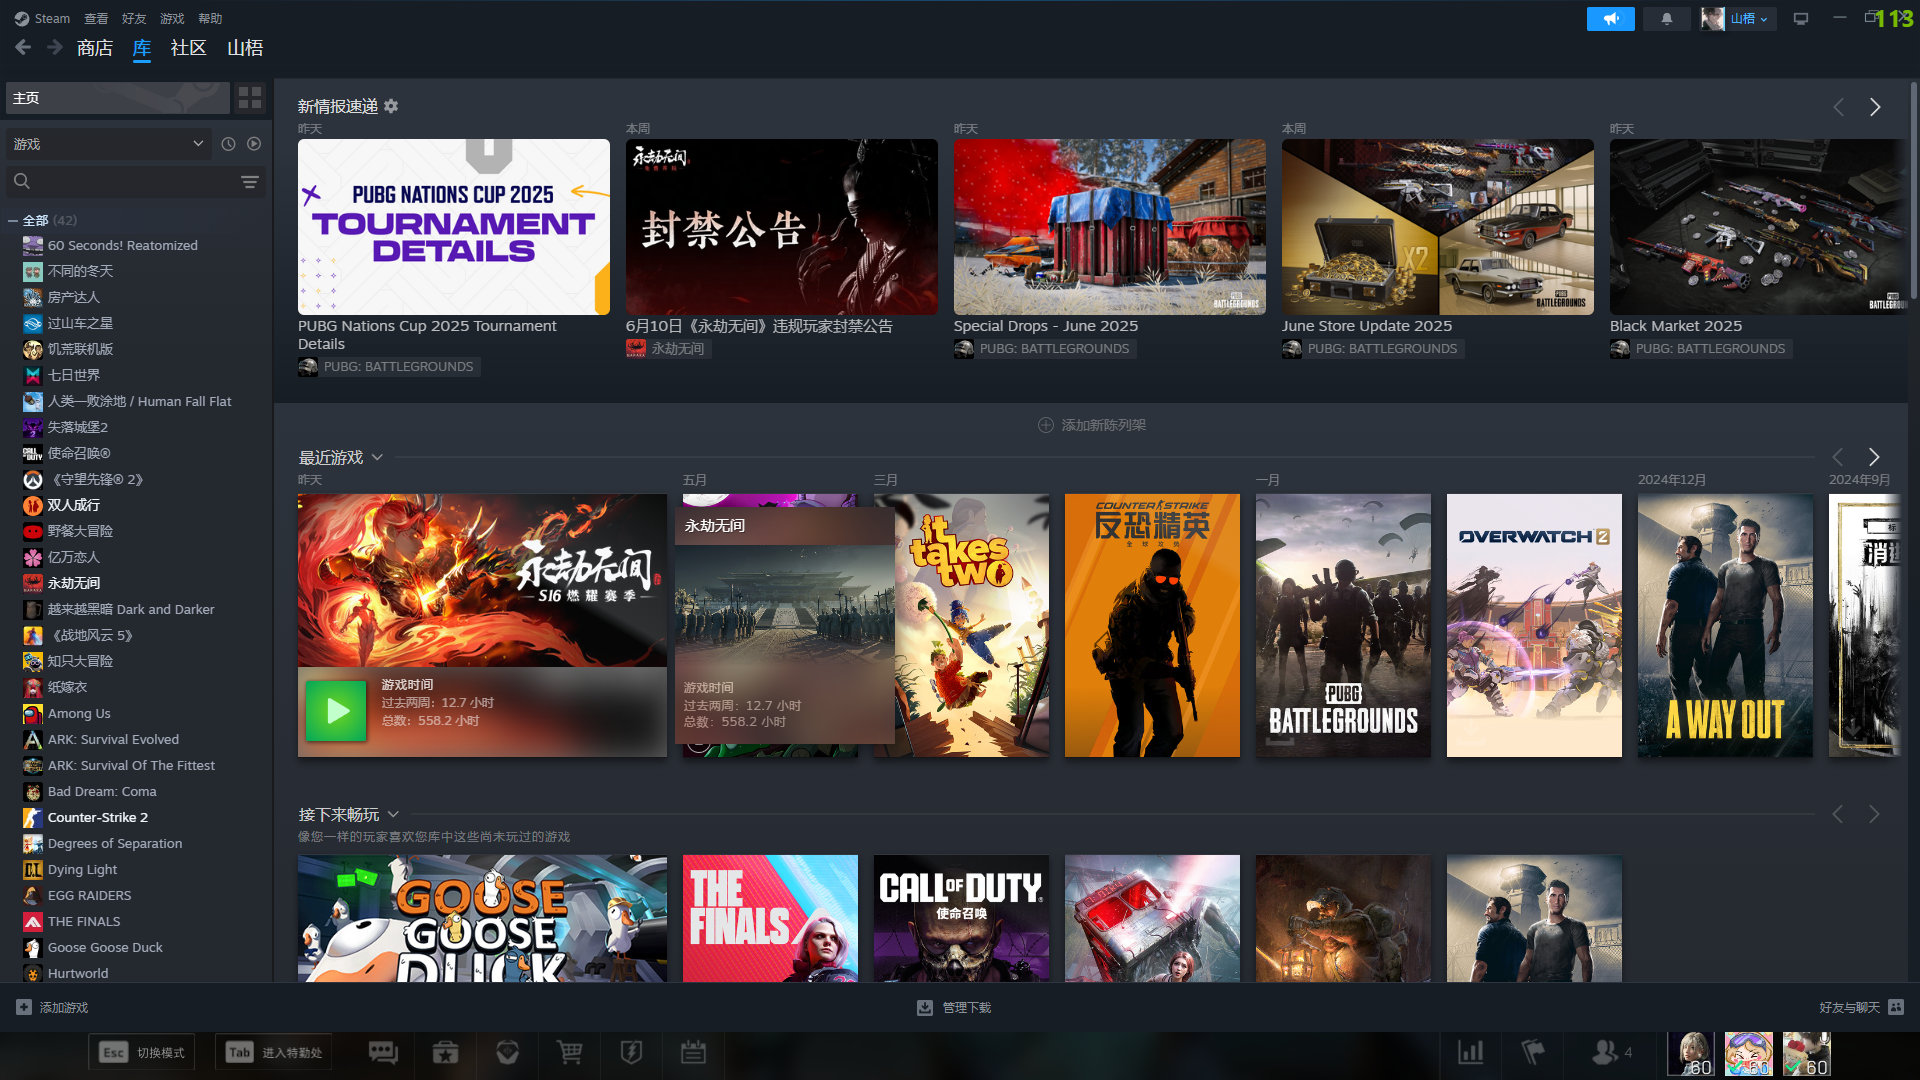Play 永劫无间 with green play button
This screenshot has height=1080, width=1920.
pyautogui.click(x=335, y=711)
